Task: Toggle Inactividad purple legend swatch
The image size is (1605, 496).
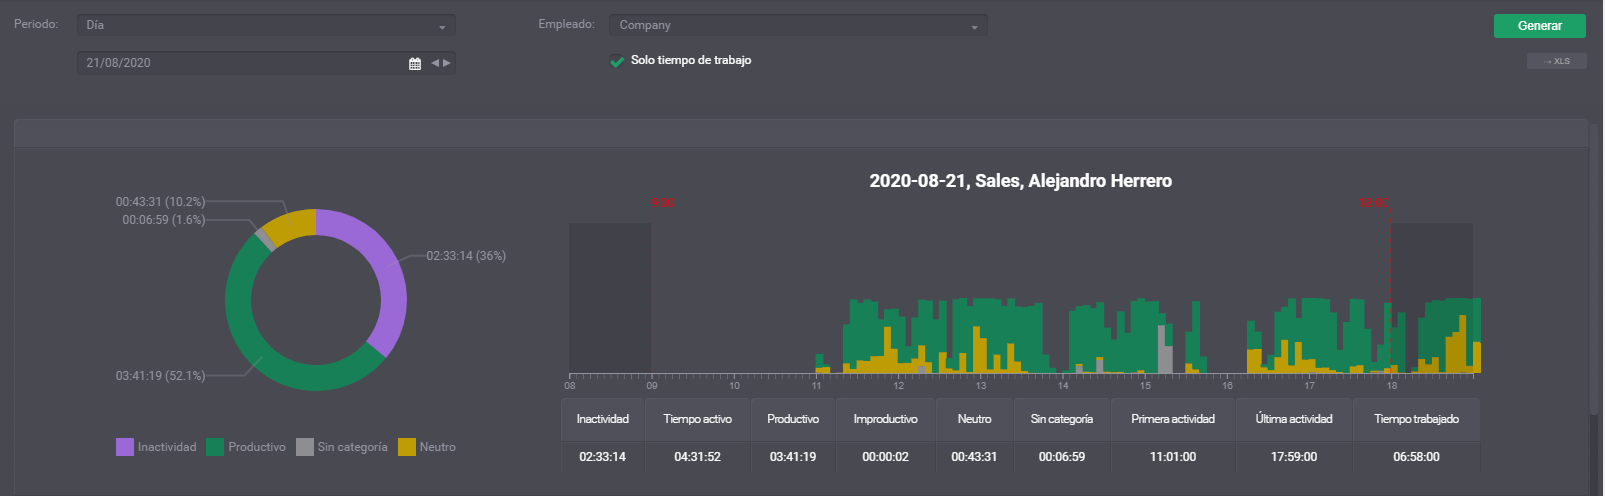Action: click(x=125, y=447)
